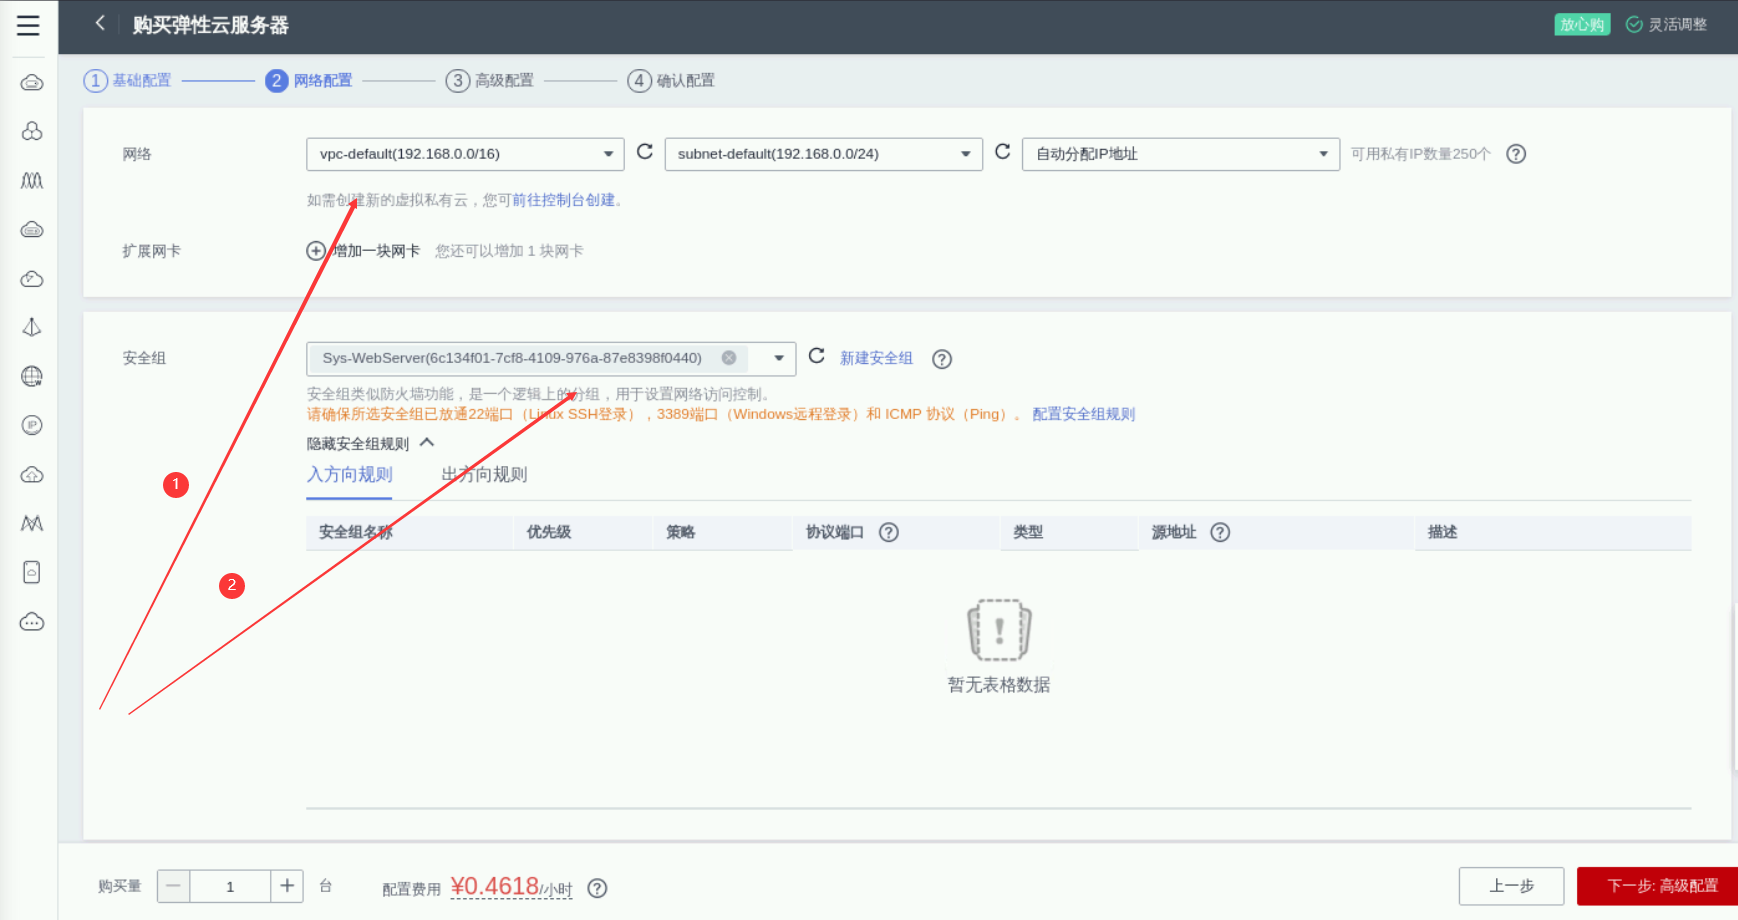
Task: Refresh the security group list
Action: (x=817, y=356)
